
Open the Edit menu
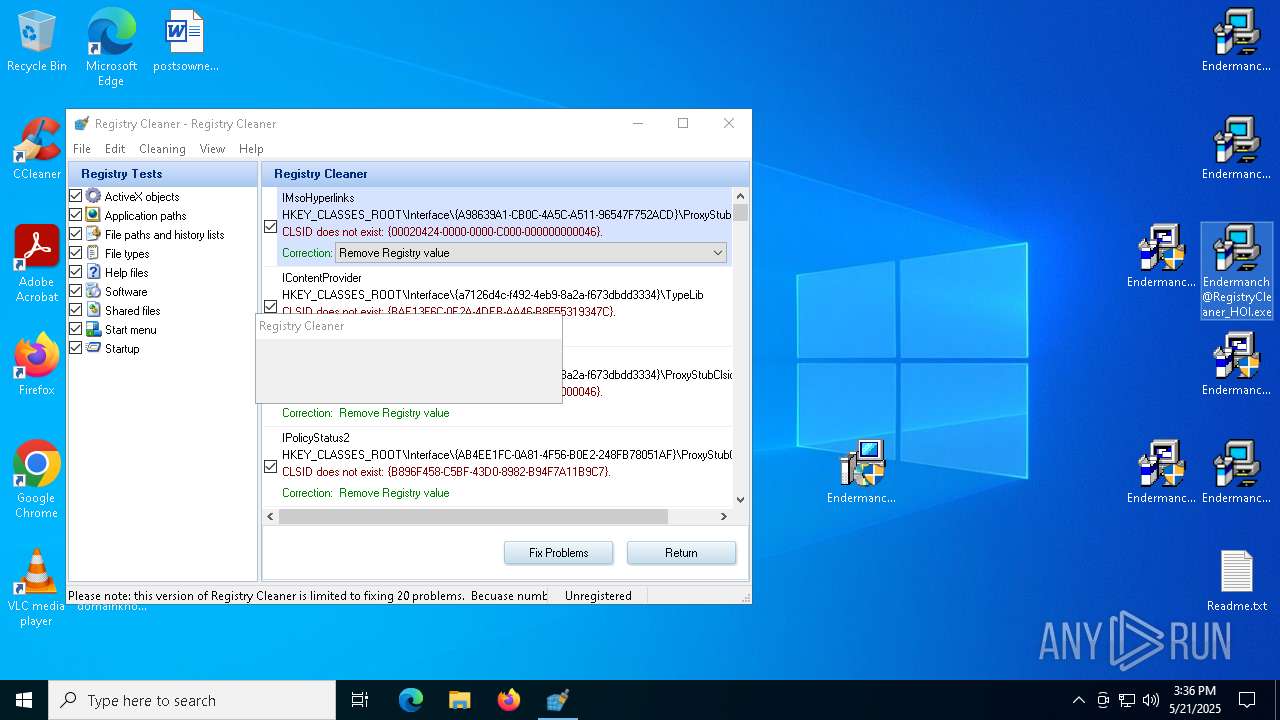click(115, 149)
